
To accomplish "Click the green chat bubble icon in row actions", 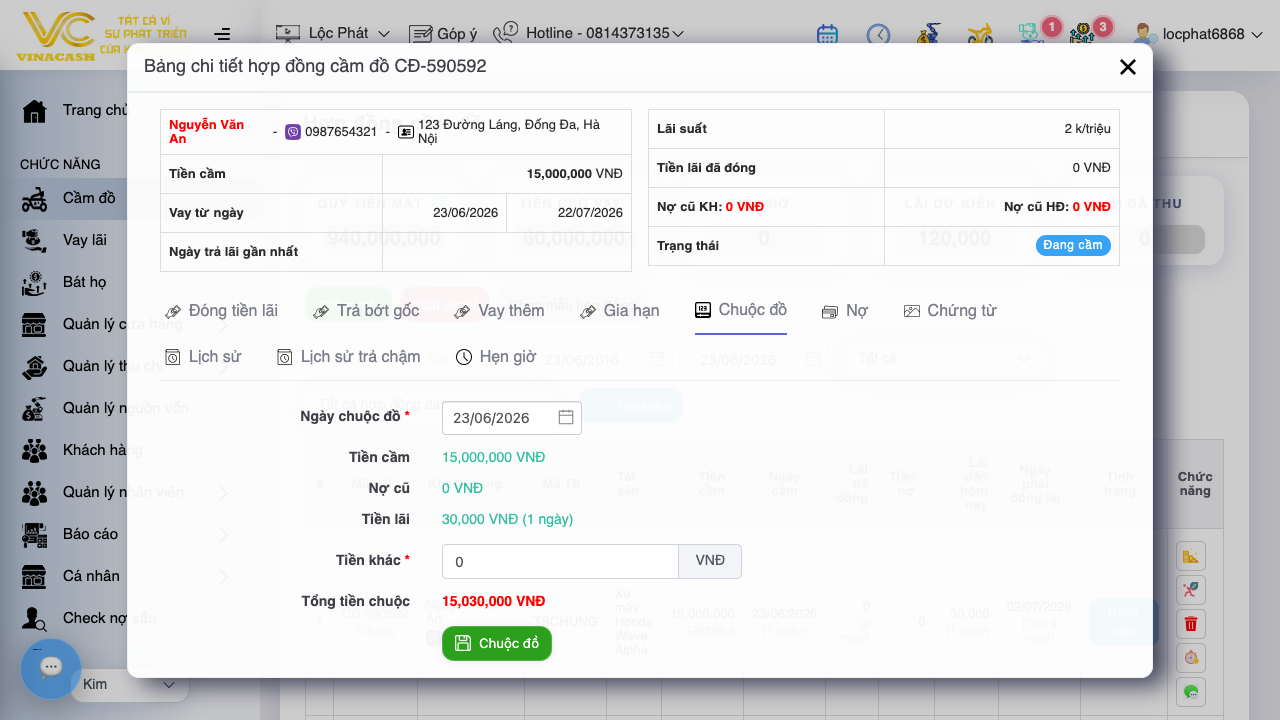I will tap(1191, 692).
